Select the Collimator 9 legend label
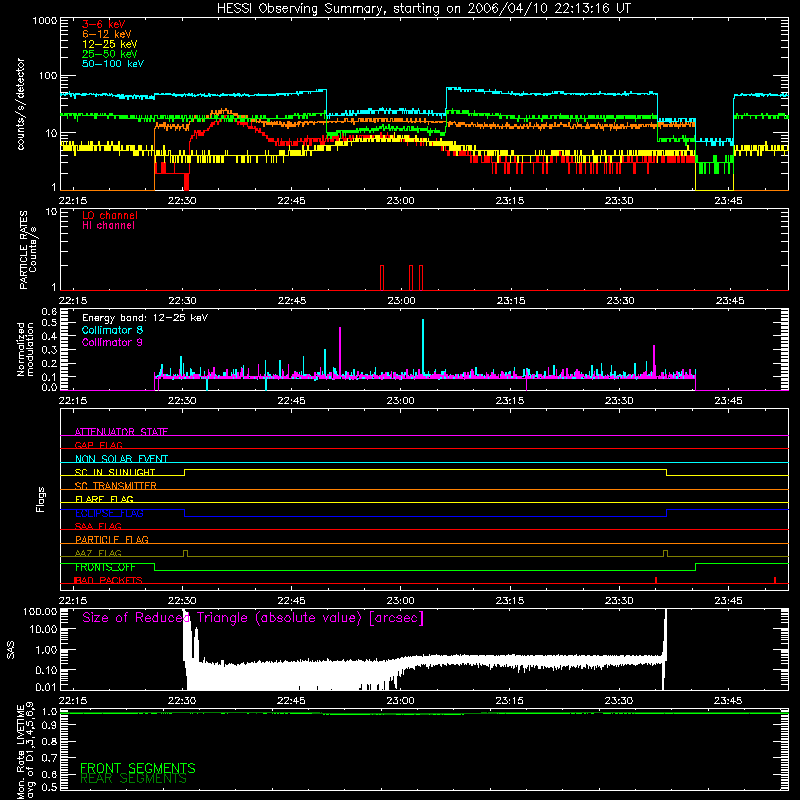Viewport: 800px width, 800px height. point(112,342)
